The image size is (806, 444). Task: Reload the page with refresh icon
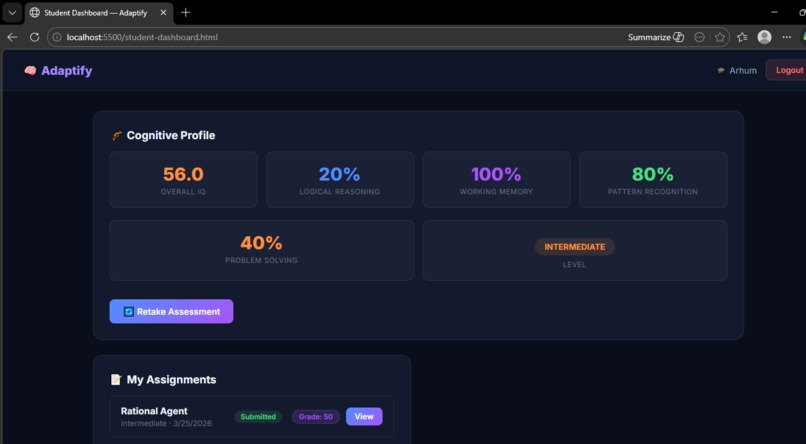[34, 37]
